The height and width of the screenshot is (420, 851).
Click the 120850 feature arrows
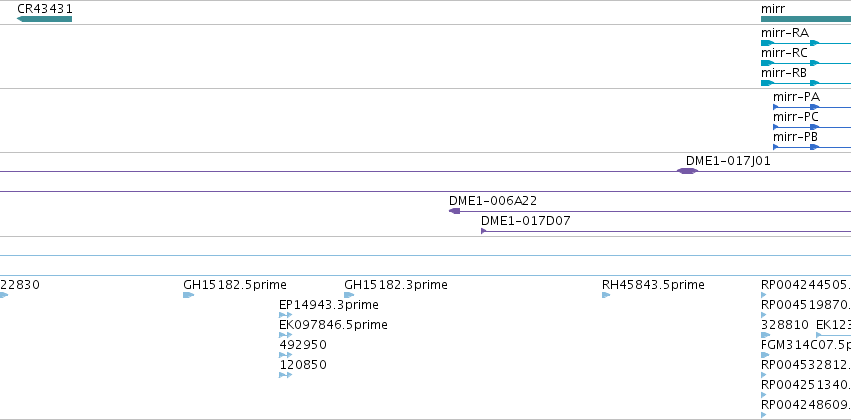(x=285, y=375)
